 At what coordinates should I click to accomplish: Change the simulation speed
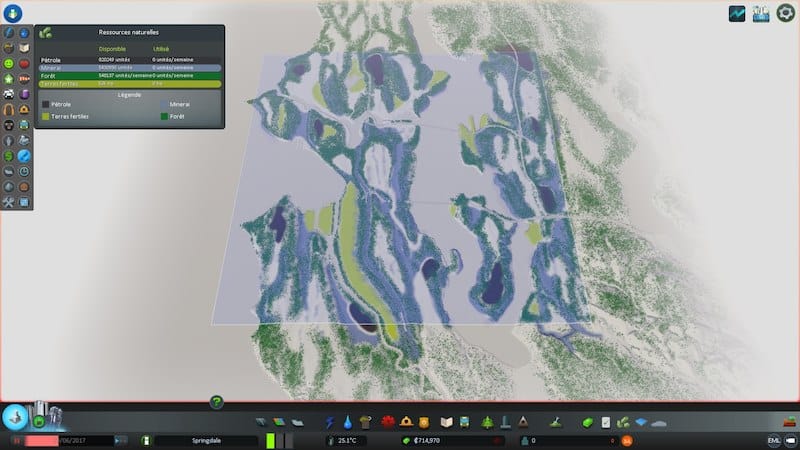(120, 440)
